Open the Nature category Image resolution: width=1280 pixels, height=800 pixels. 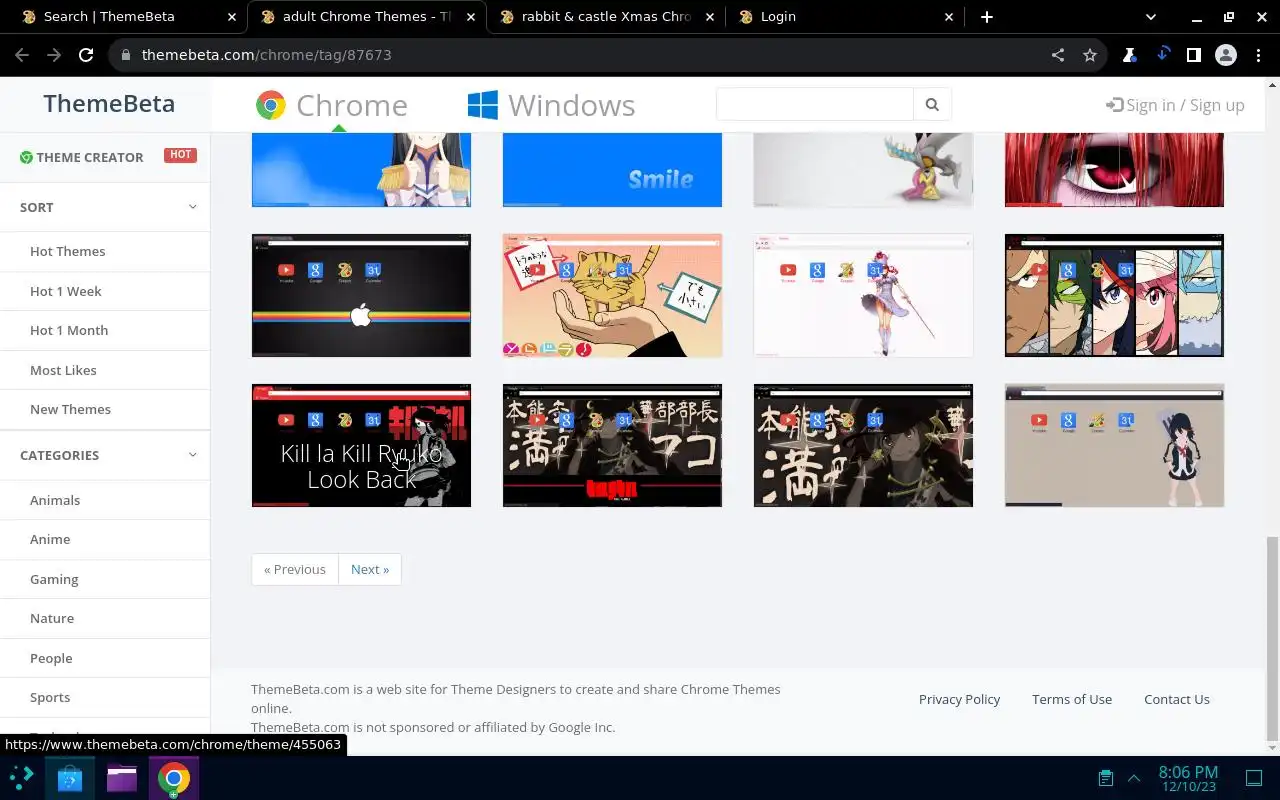52,618
